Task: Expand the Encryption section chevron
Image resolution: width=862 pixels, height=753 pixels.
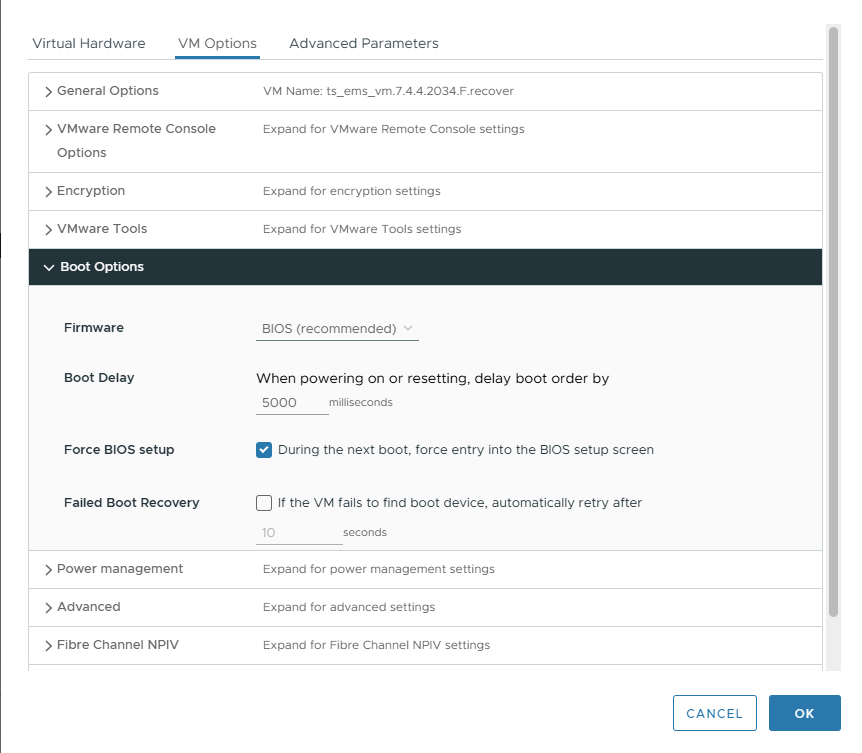Action: click(x=48, y=191)
